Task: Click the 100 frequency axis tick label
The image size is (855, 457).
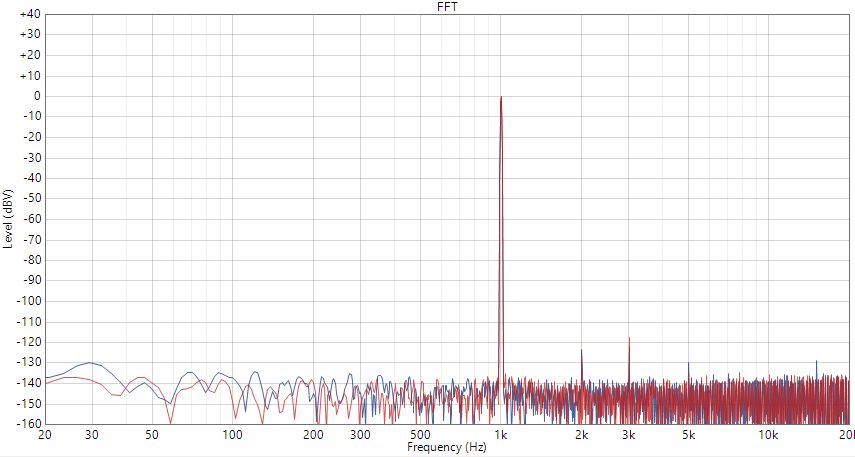Action: tap(232, 436)
